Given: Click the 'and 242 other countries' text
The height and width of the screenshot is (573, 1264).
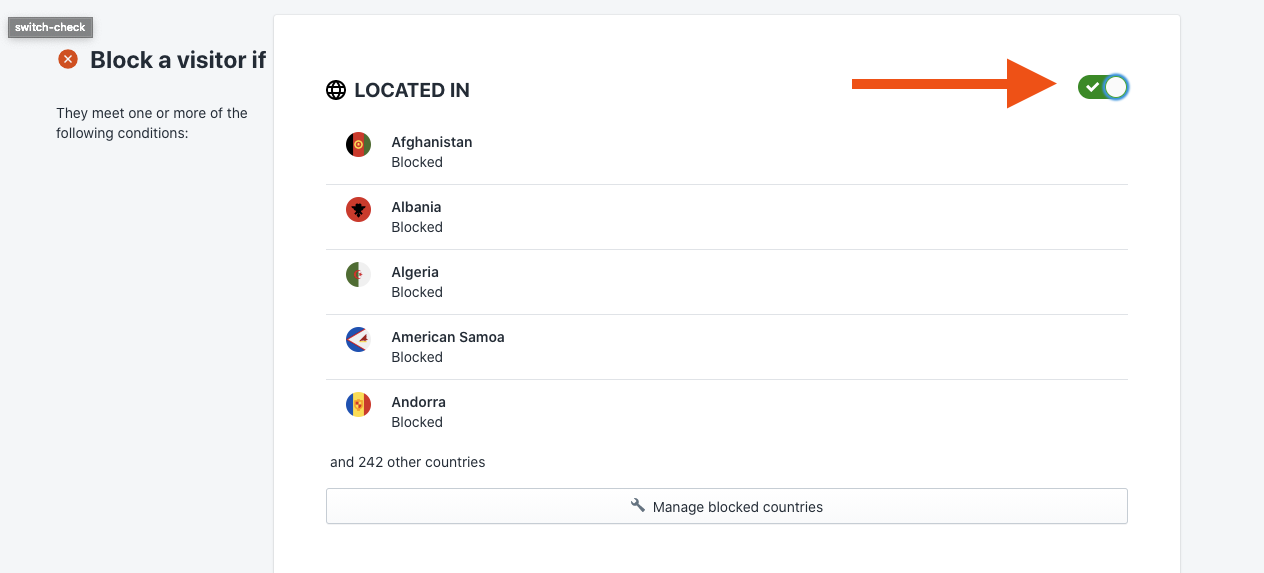Looking at the screenshot, I should coord(408,462).
